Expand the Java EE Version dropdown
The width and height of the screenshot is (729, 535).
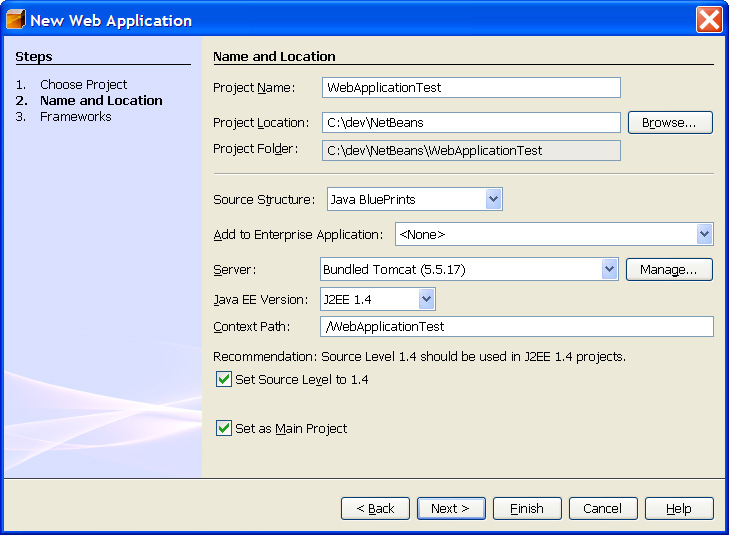pyautogui.click(x=427, y=298)
